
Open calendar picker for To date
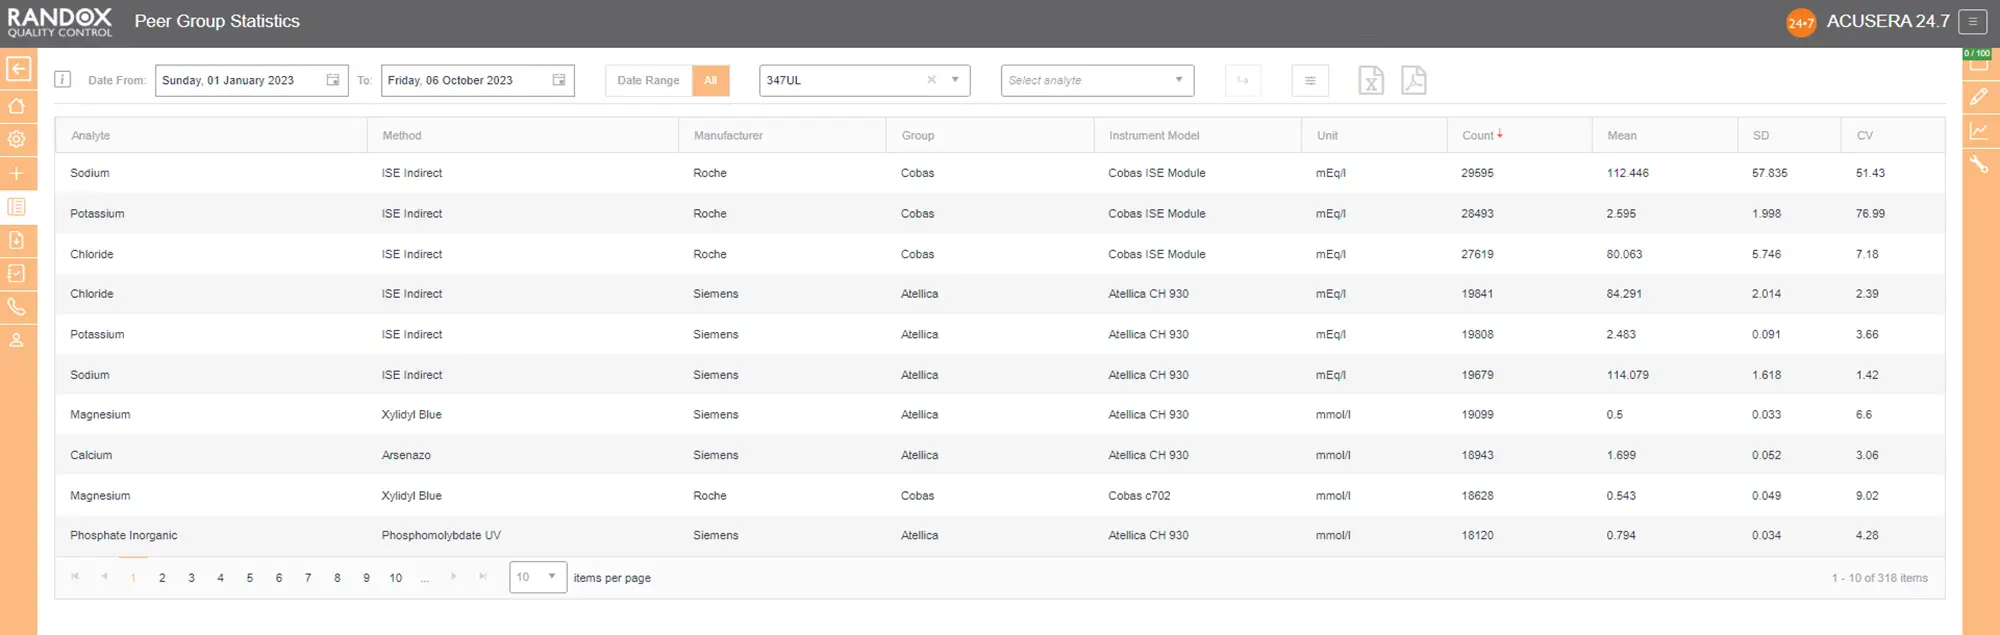(x=559, y=80)
